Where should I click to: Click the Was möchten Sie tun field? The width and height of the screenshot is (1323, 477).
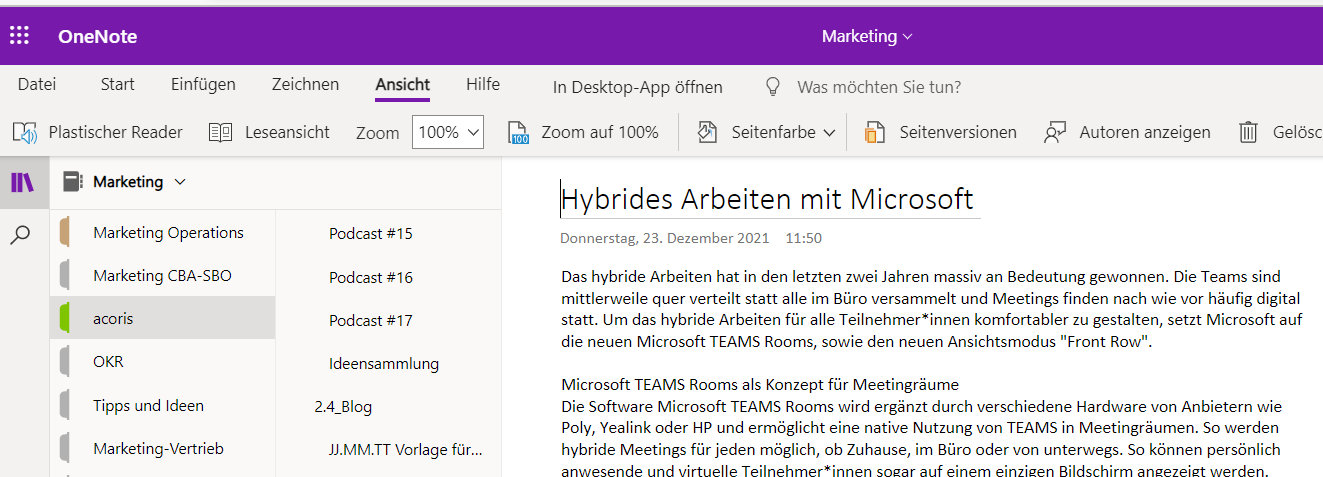point(879,87)
